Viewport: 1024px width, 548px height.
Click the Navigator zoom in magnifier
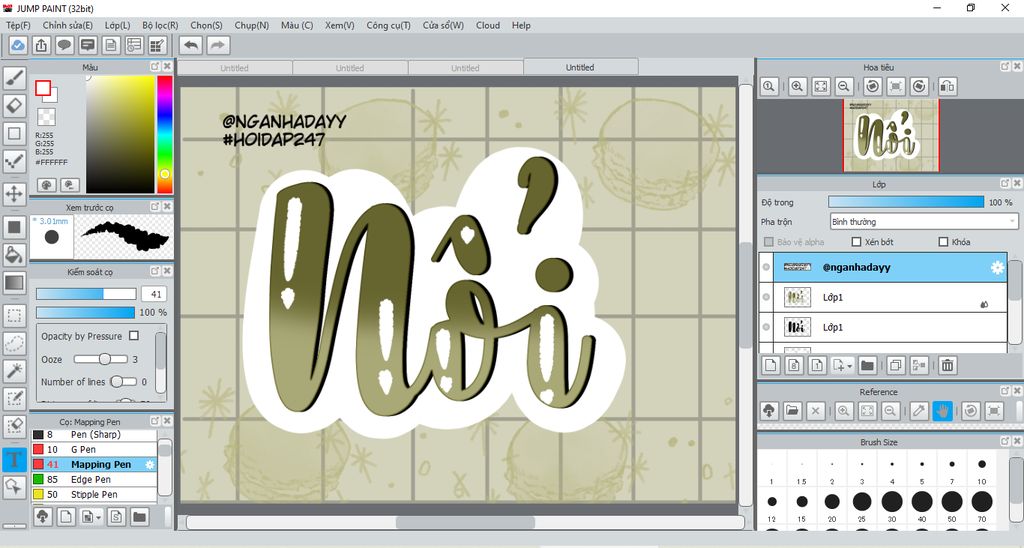click(x=797, y=86)
